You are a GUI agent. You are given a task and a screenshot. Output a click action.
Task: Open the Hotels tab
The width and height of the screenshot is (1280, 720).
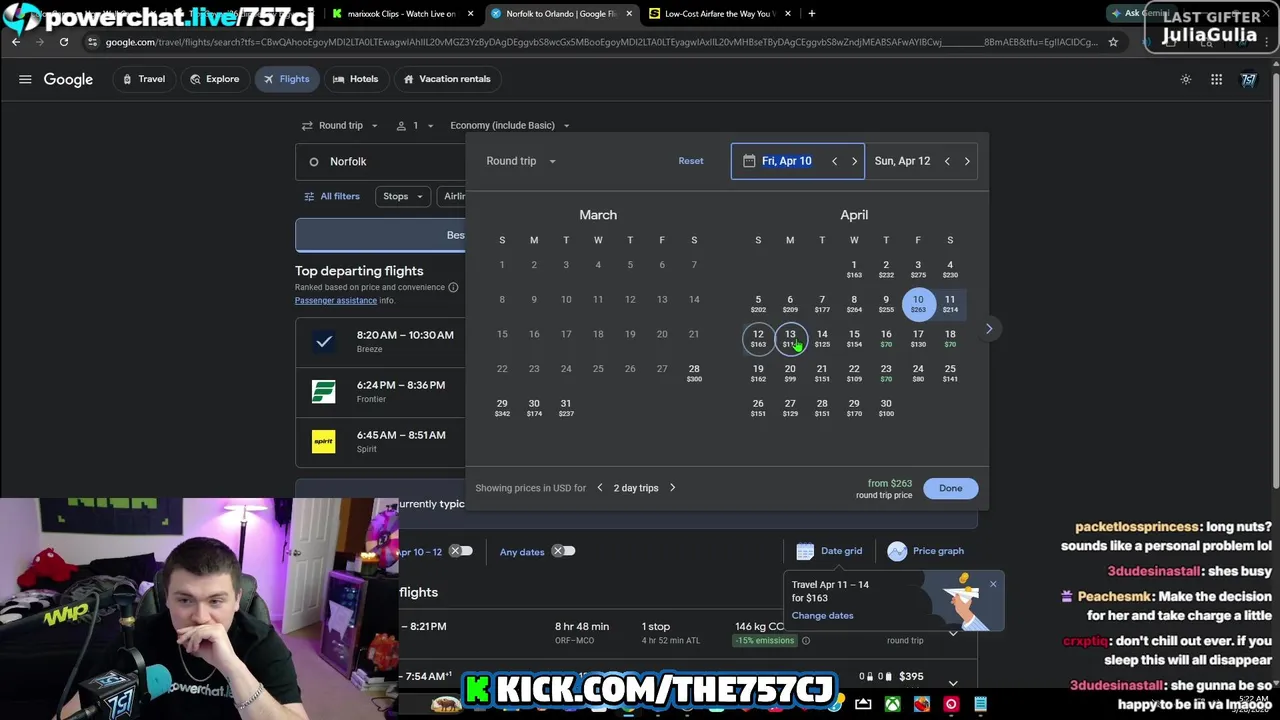point(355,79)
